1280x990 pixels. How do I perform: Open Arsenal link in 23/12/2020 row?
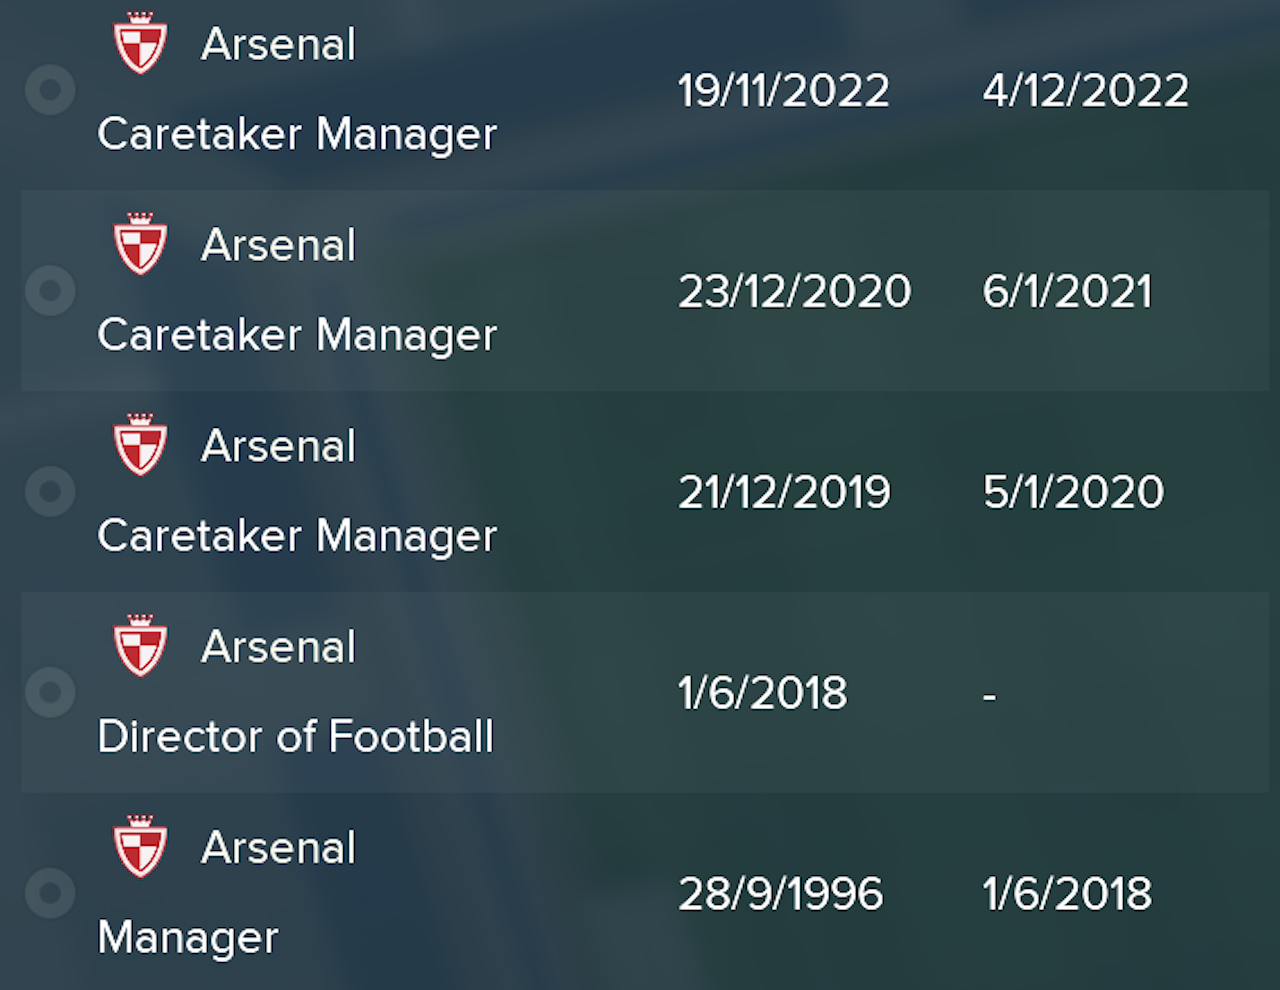(x=278, y=246)
